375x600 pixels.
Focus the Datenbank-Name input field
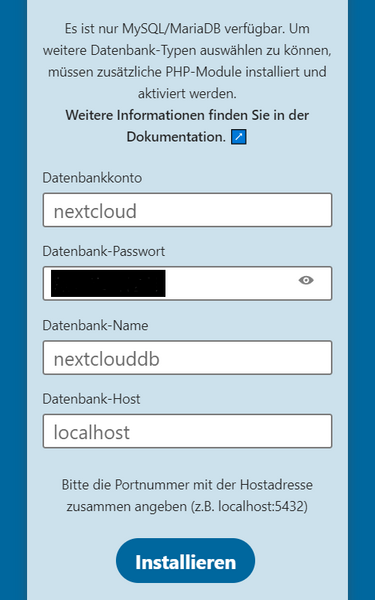click(x=187, y=357)
